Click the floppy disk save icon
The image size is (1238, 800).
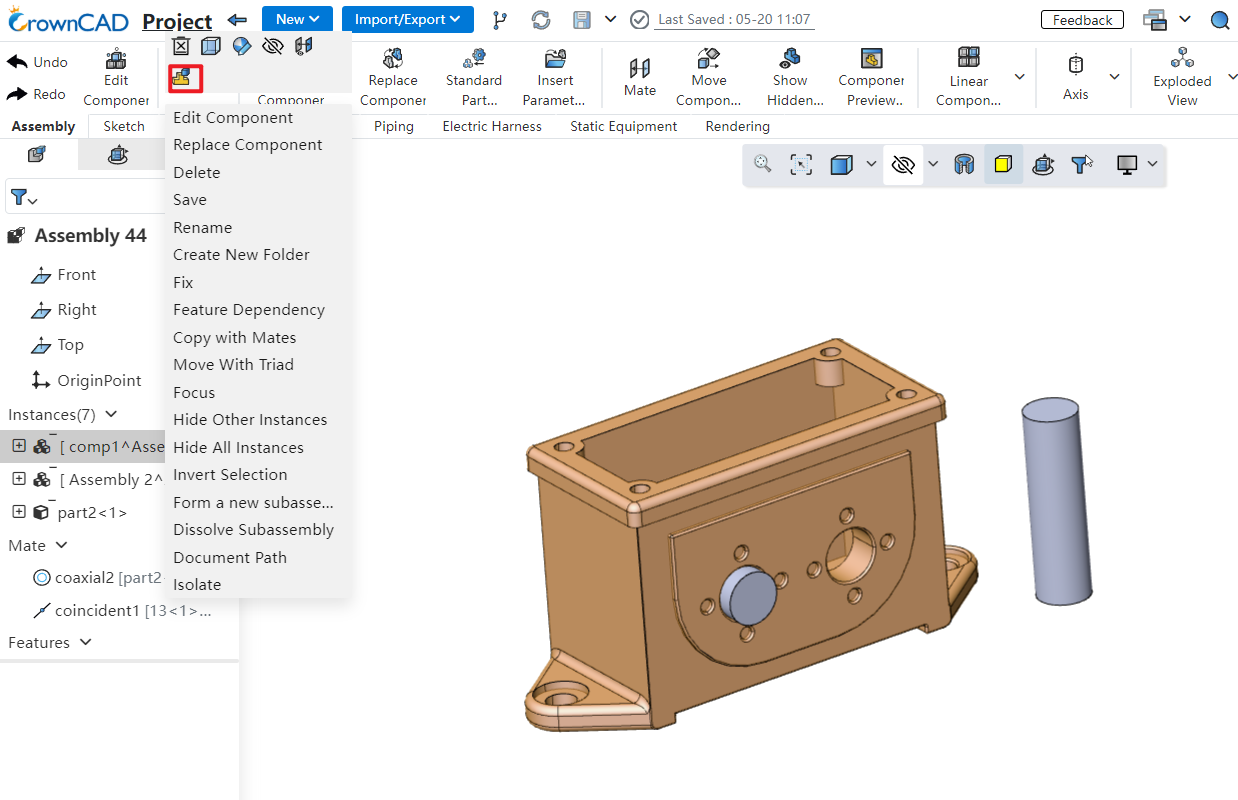583,20
